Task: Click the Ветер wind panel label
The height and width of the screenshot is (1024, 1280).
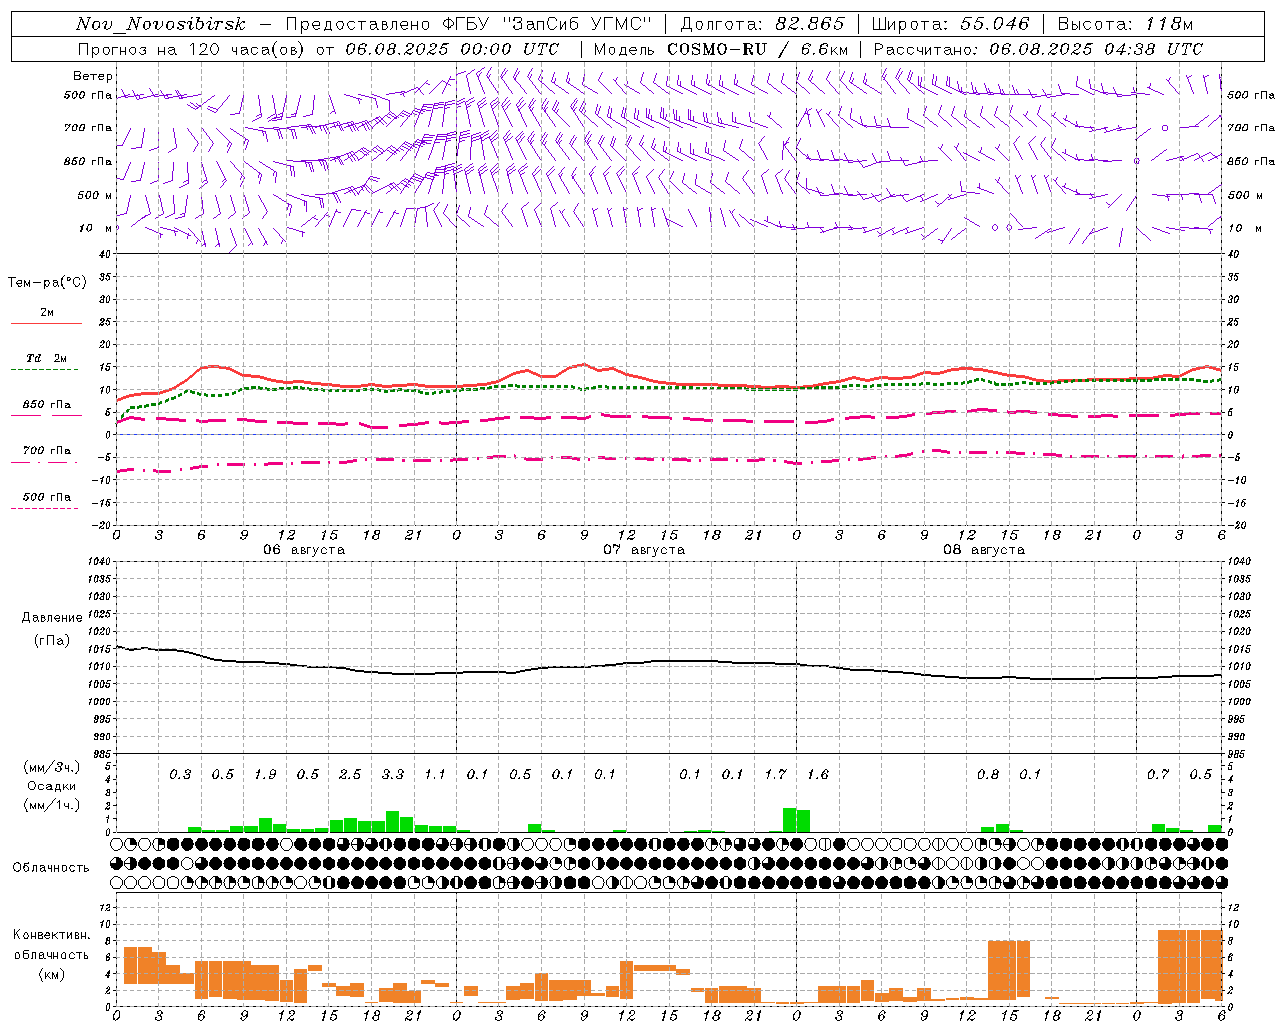Action: (93, 76)
